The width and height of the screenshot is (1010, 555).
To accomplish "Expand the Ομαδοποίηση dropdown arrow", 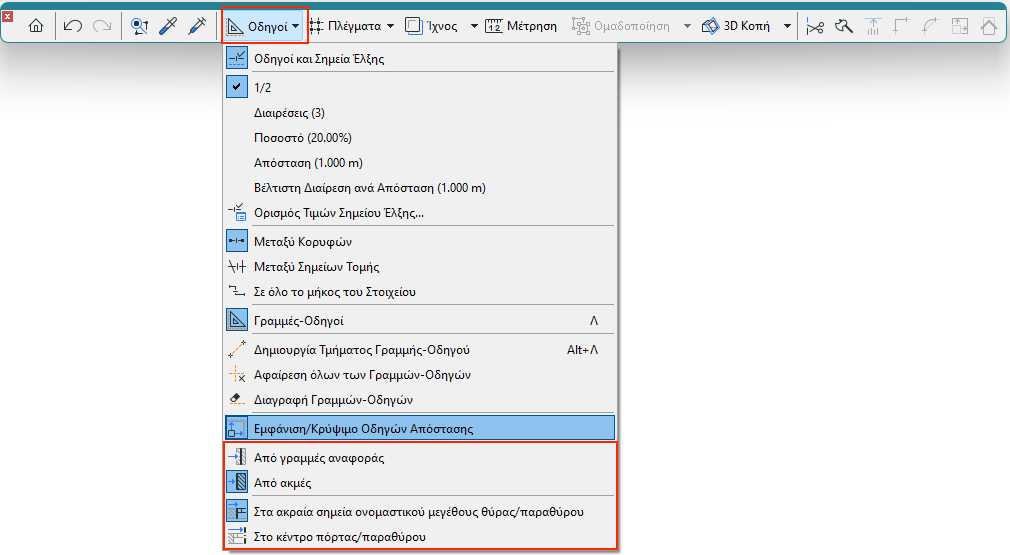I will click(x=687, y=26).
